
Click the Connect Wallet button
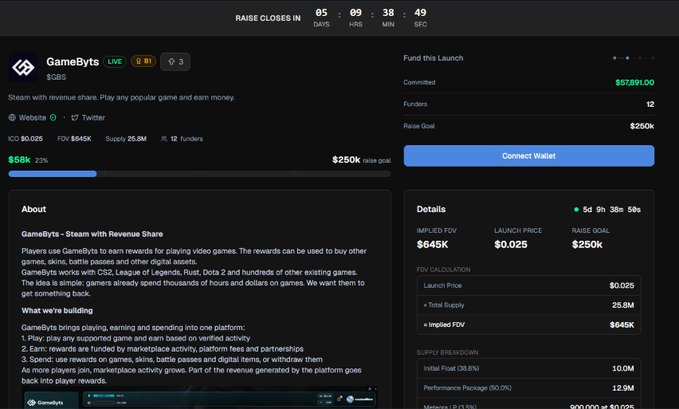point(529,156)
